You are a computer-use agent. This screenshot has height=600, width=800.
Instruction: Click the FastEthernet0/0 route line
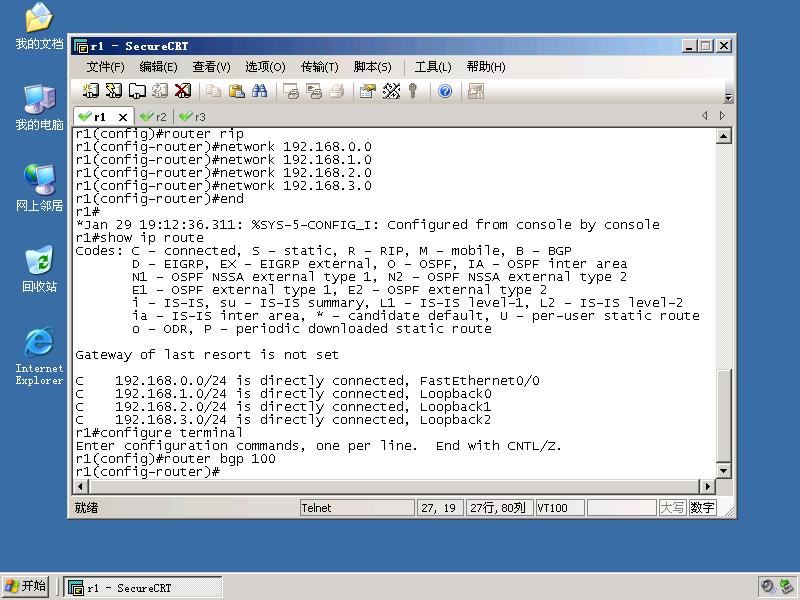click(x=307, y=381)
